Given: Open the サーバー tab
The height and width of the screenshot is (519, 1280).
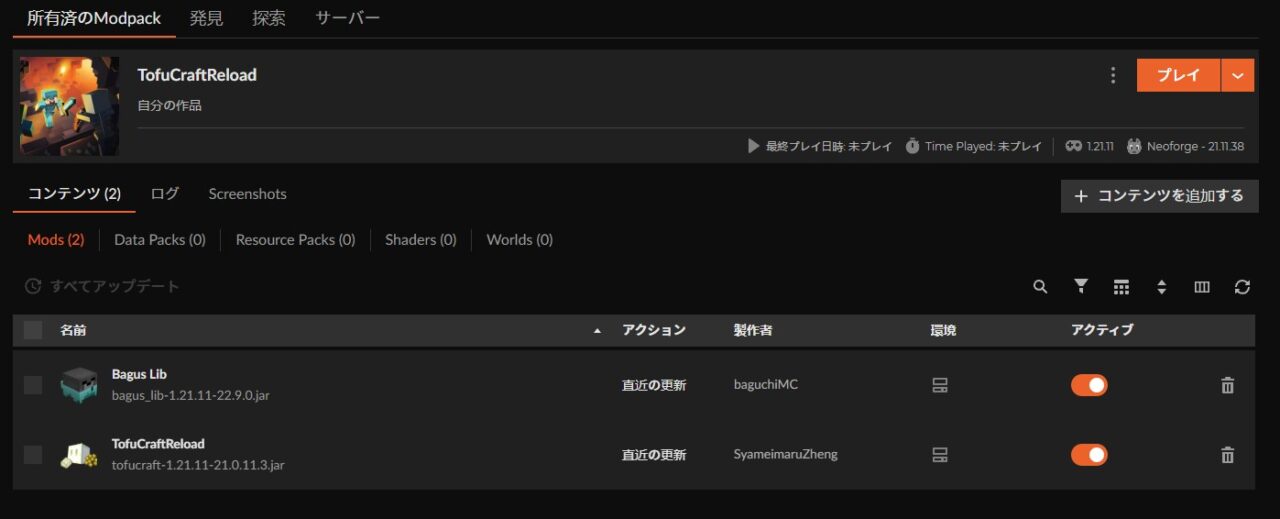Looking at the screenshot, I should [x=347, y=18].
